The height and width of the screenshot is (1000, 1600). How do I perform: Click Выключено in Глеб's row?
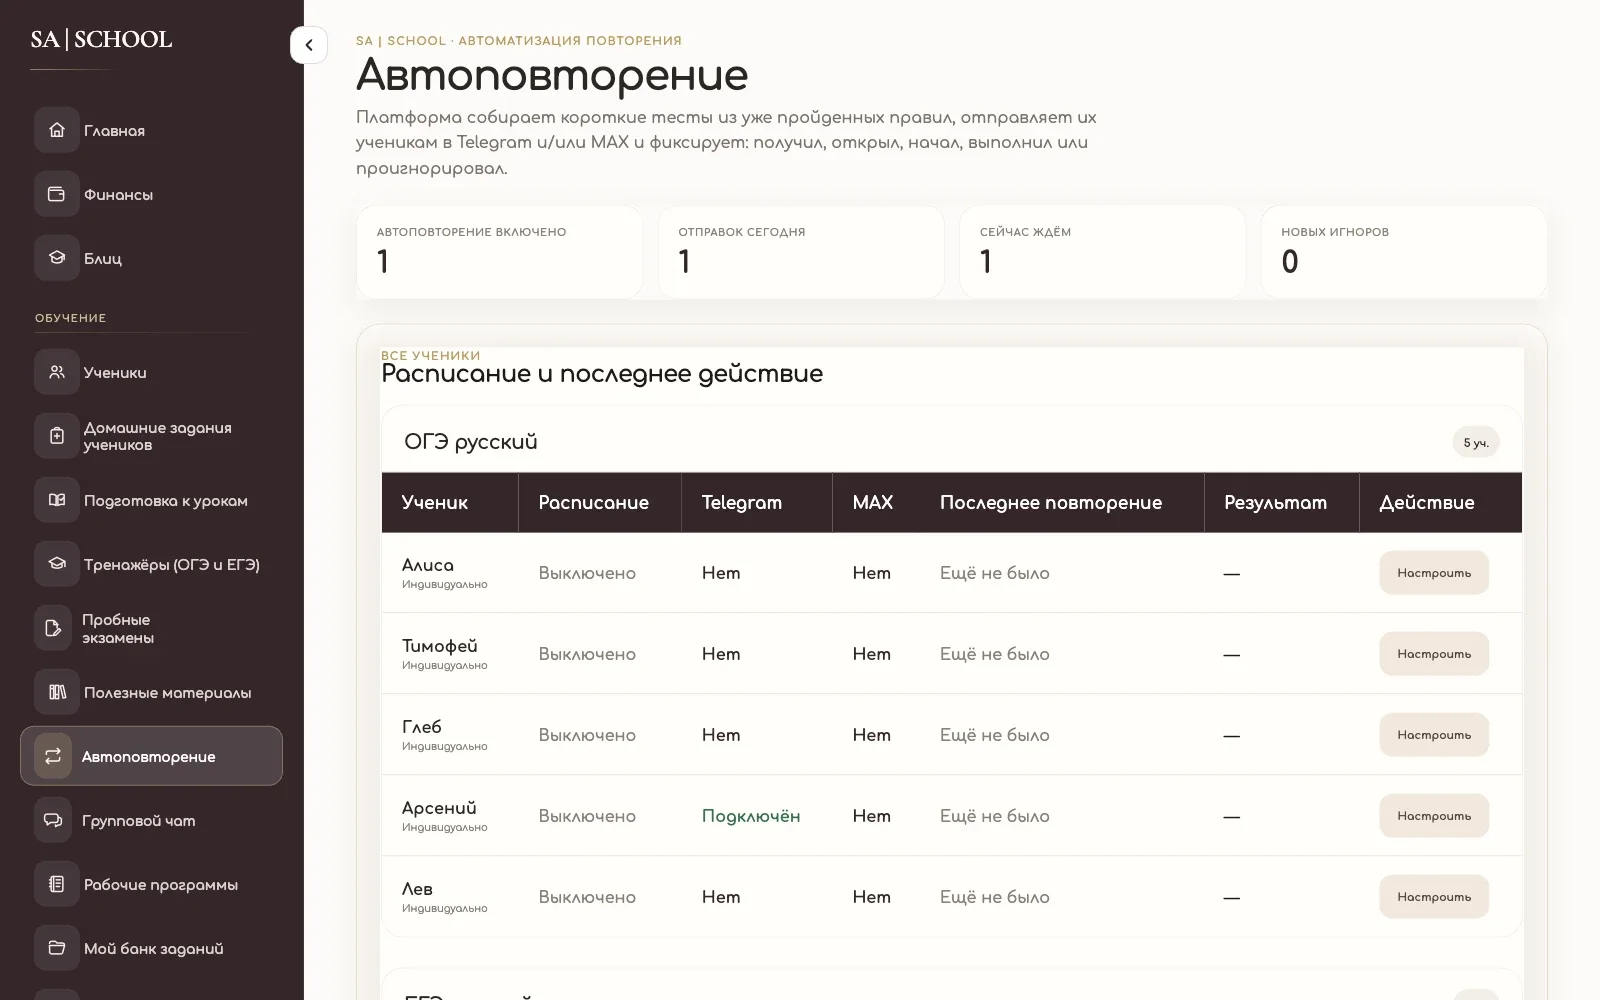[x=587, y=735]
